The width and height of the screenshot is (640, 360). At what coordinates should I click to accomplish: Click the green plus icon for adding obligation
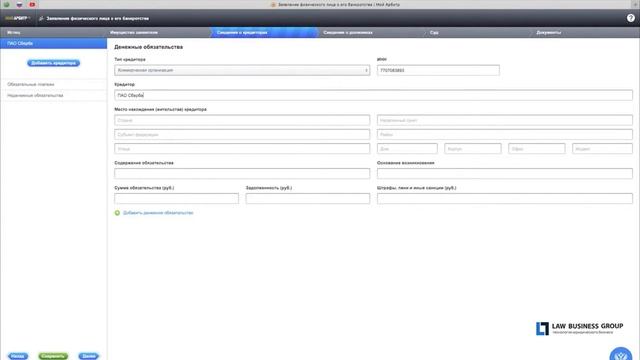[117, 213]
